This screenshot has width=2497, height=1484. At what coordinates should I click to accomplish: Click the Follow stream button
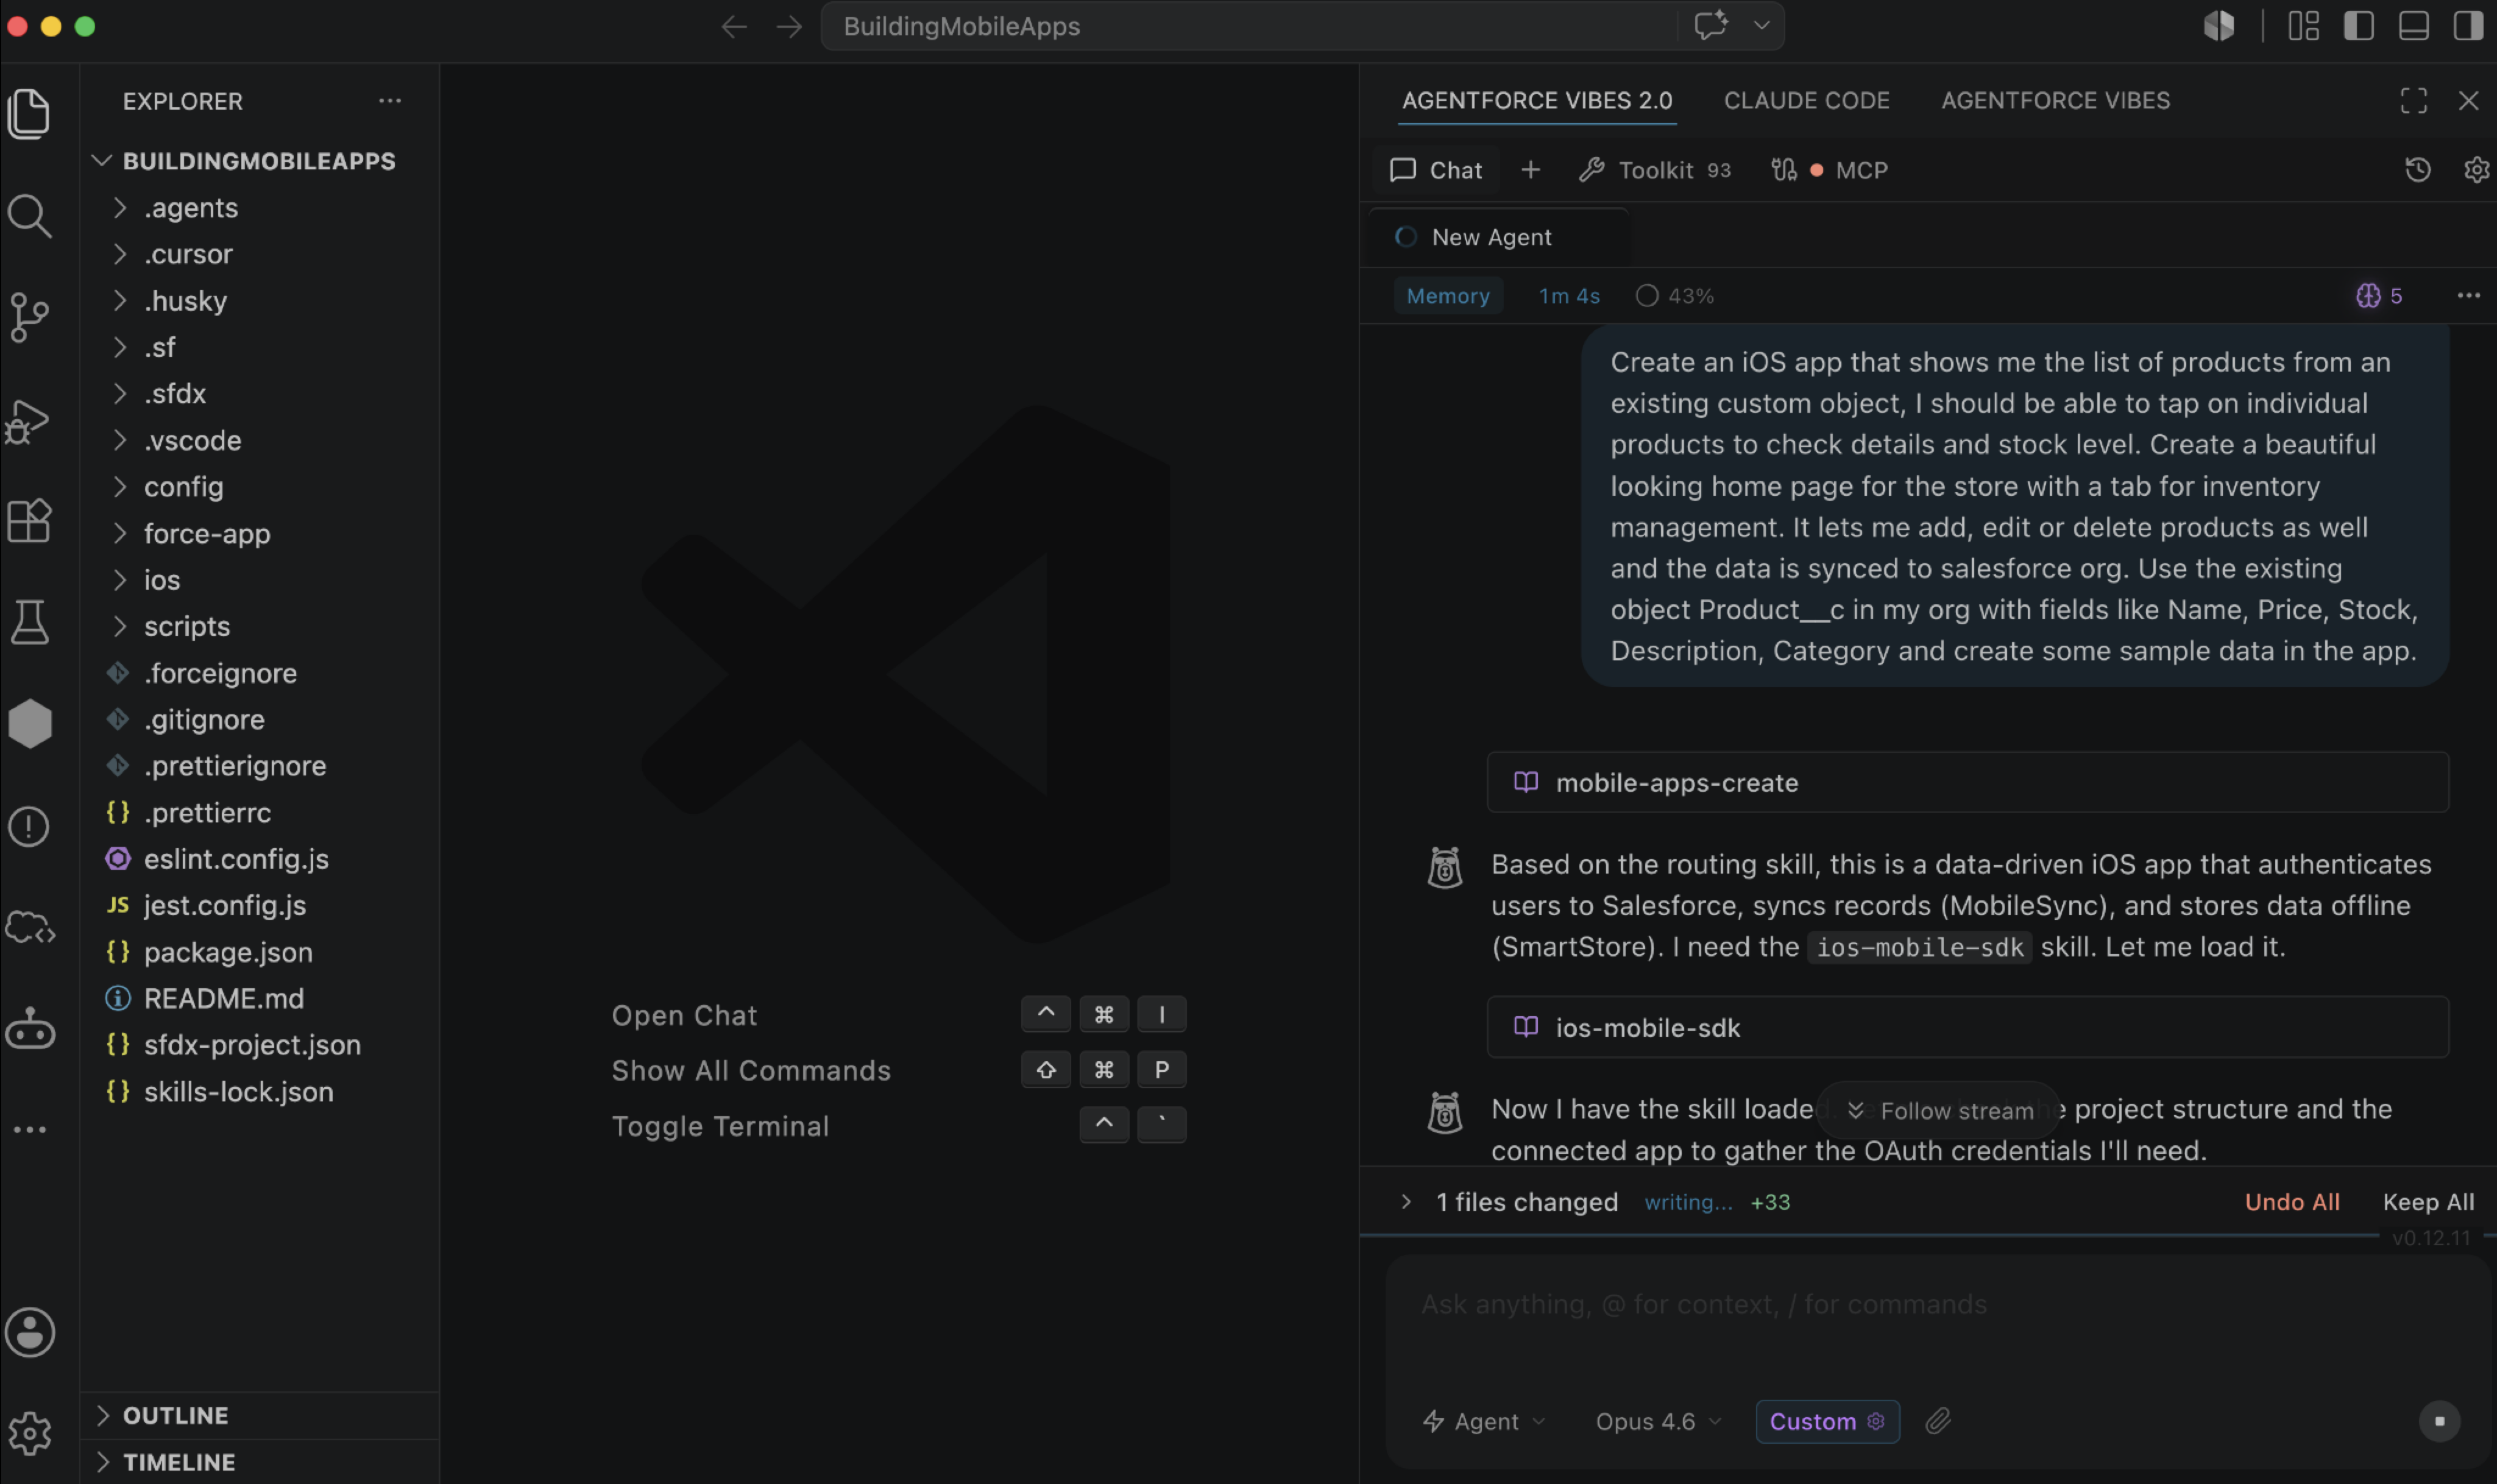pos(1938,1110)
